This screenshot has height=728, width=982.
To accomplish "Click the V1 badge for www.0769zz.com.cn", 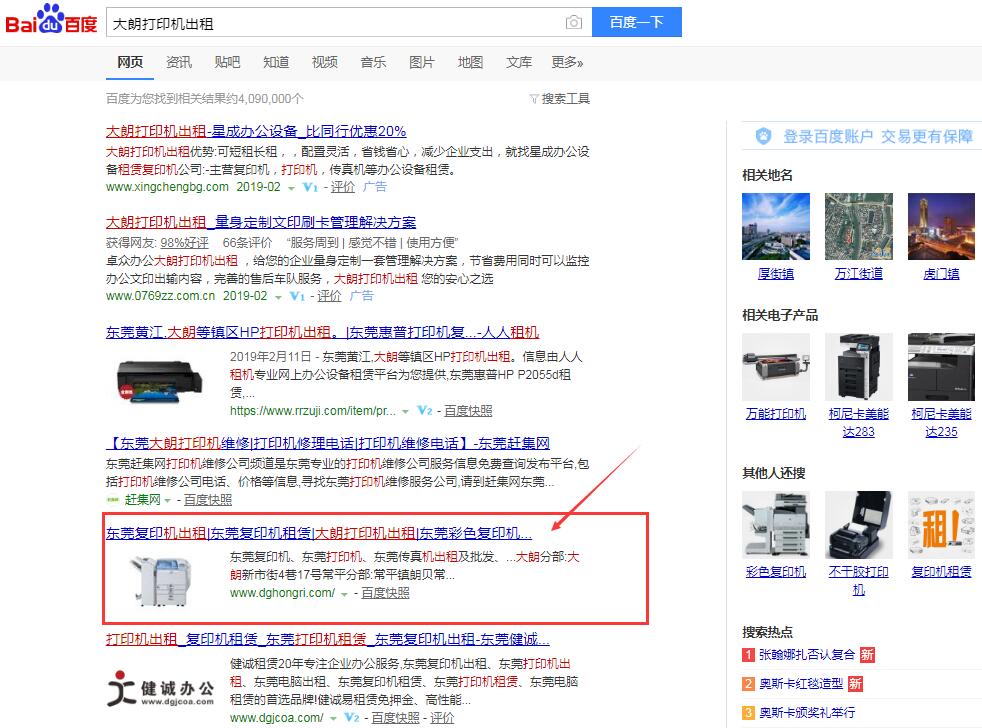I will pyautogui.click(x=297, y=297).
